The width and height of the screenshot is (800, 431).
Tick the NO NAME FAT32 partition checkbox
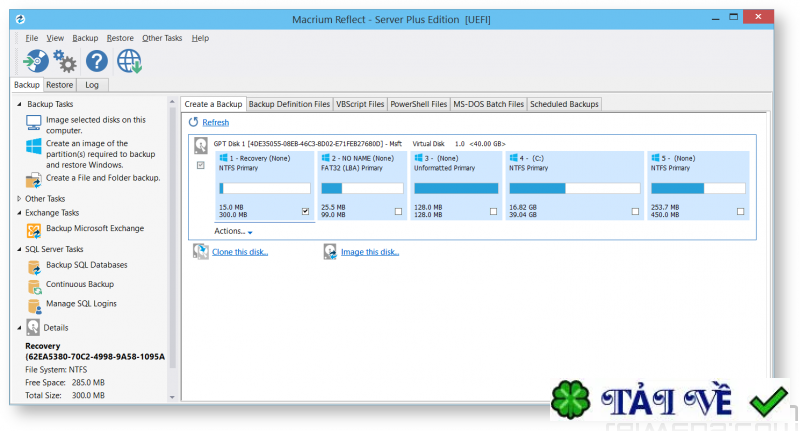(x=398, y=211)
